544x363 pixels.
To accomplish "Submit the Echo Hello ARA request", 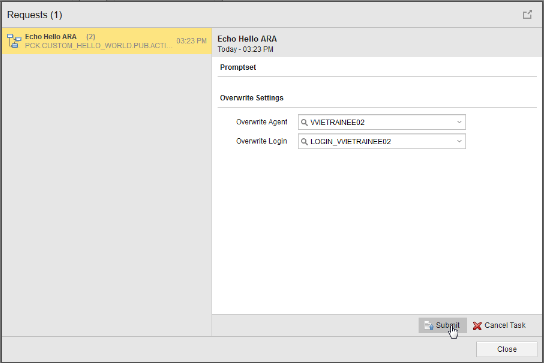I will [x=442, y=325].
